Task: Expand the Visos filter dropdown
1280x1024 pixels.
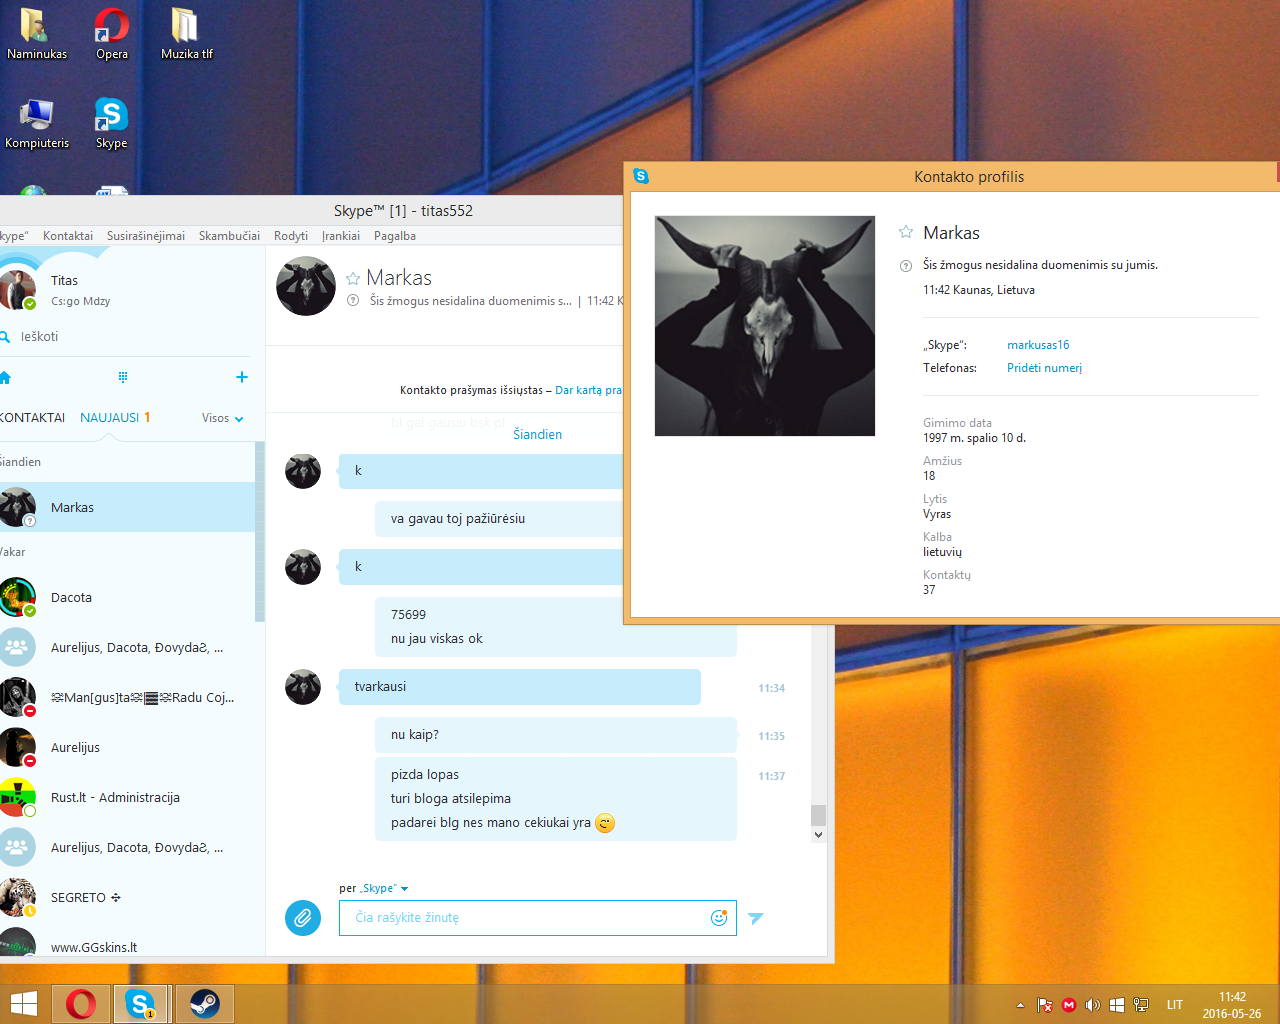Action: pos(222,418)
